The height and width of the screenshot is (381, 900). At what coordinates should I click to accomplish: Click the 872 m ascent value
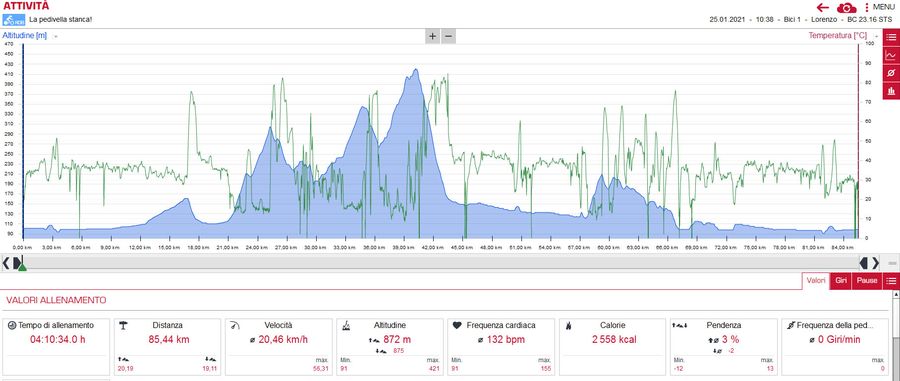coord(397,339)
